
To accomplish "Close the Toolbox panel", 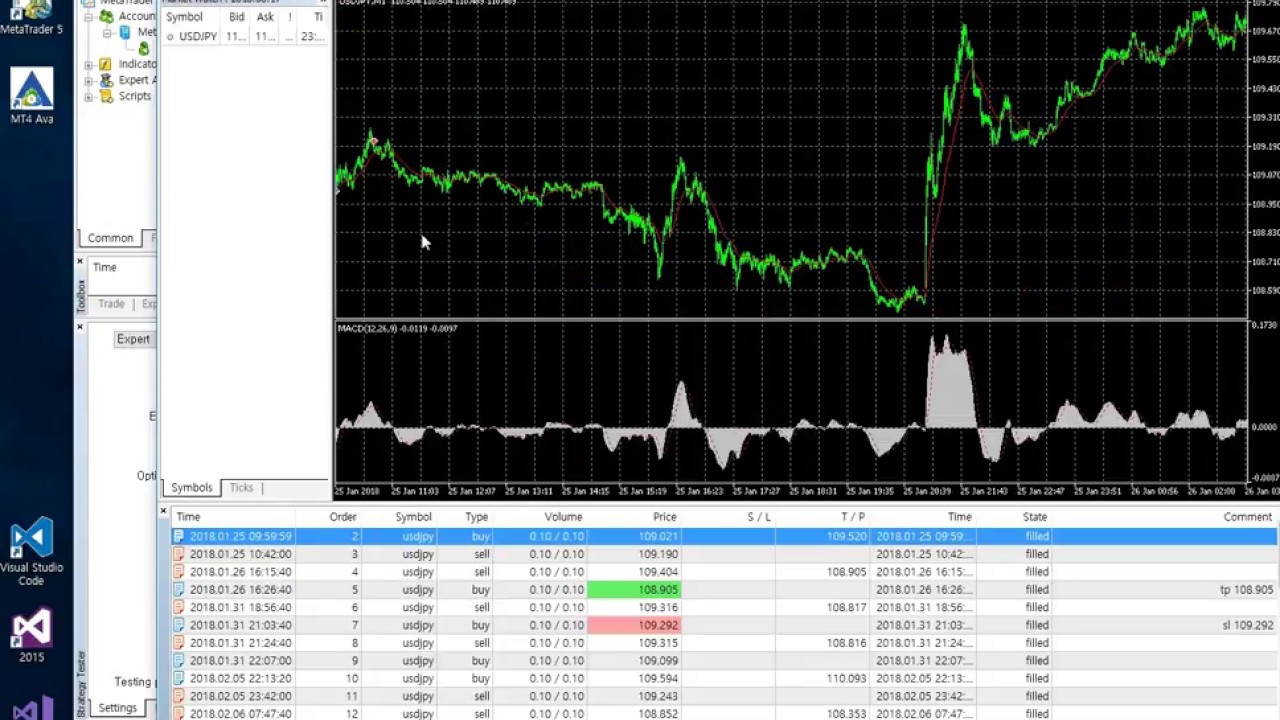I will point(80,261).
